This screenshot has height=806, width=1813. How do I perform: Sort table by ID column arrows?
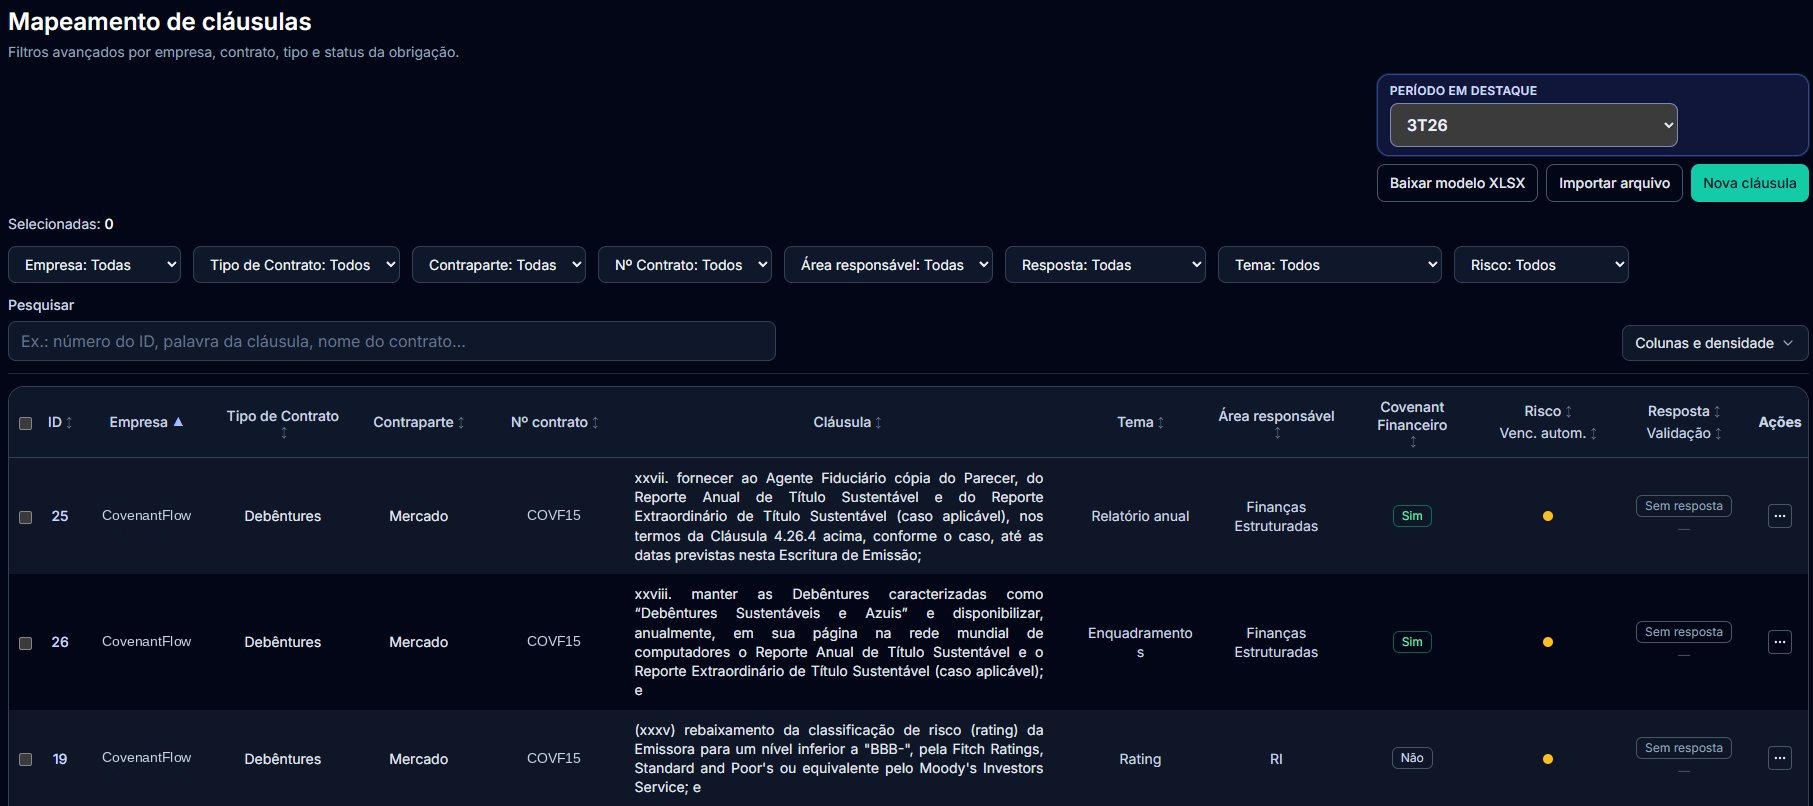pos(69,423)
